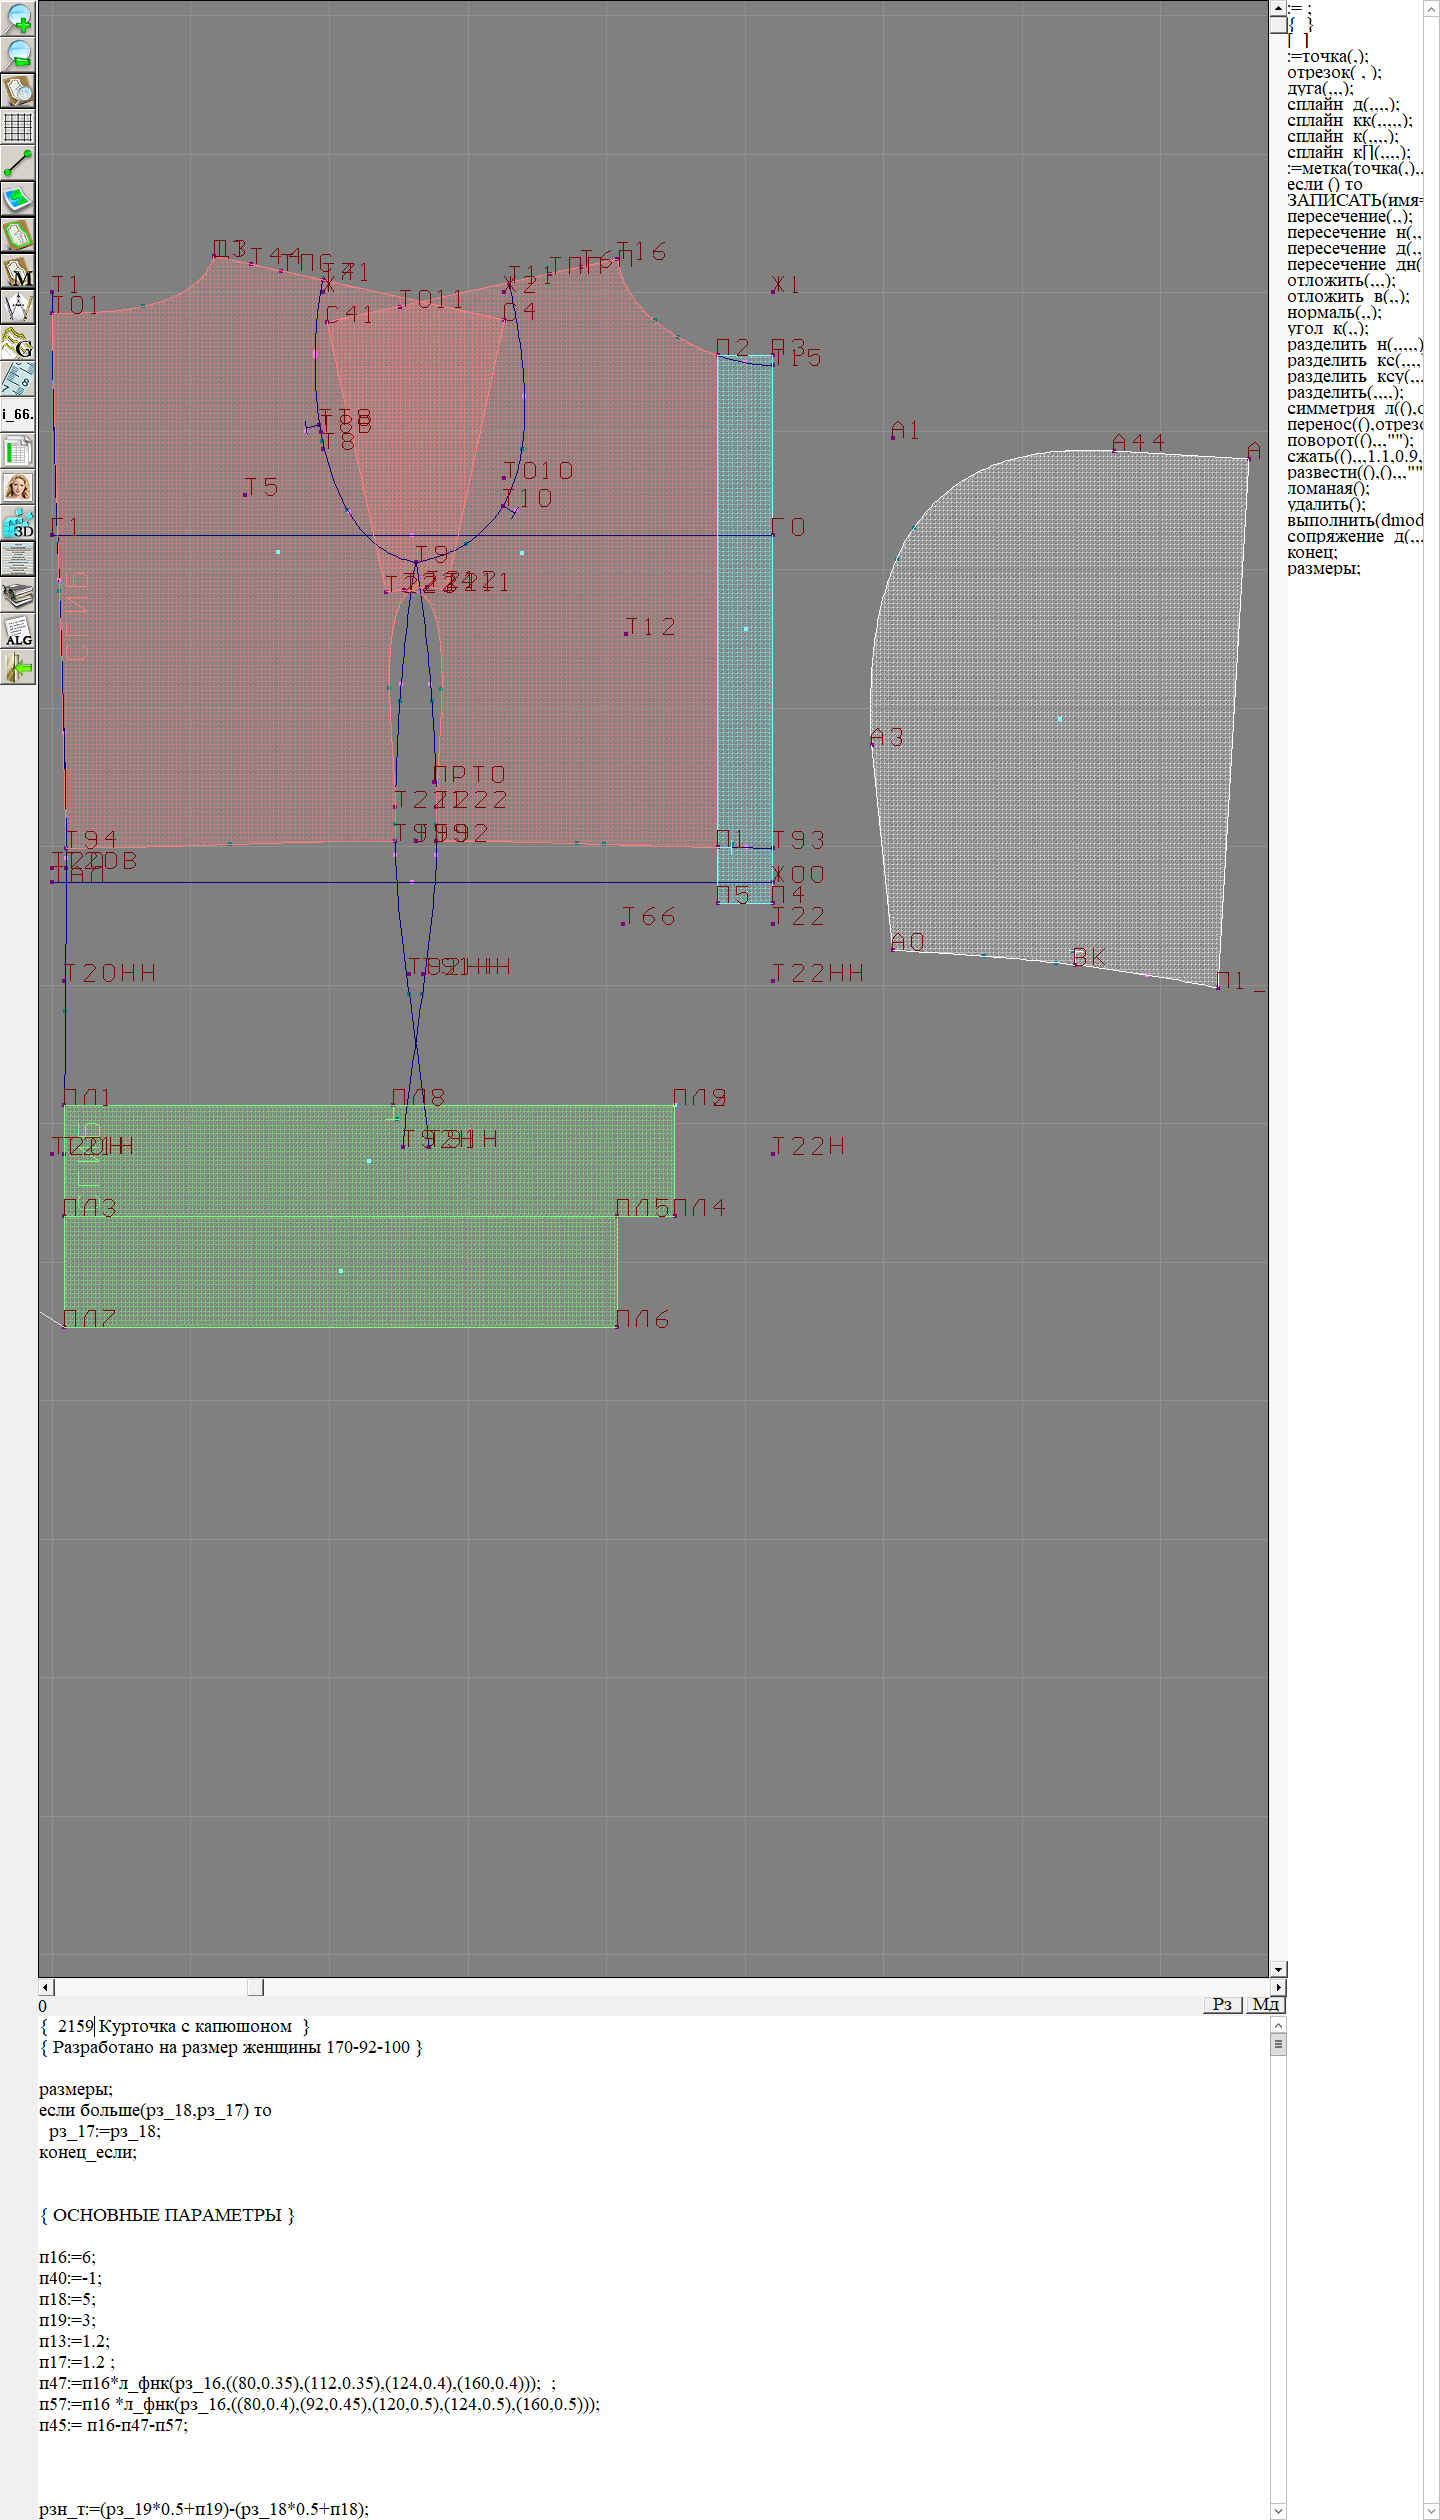Open the ALG algorithm icon
1440x2520 pixels.
(x=18, y=631)
